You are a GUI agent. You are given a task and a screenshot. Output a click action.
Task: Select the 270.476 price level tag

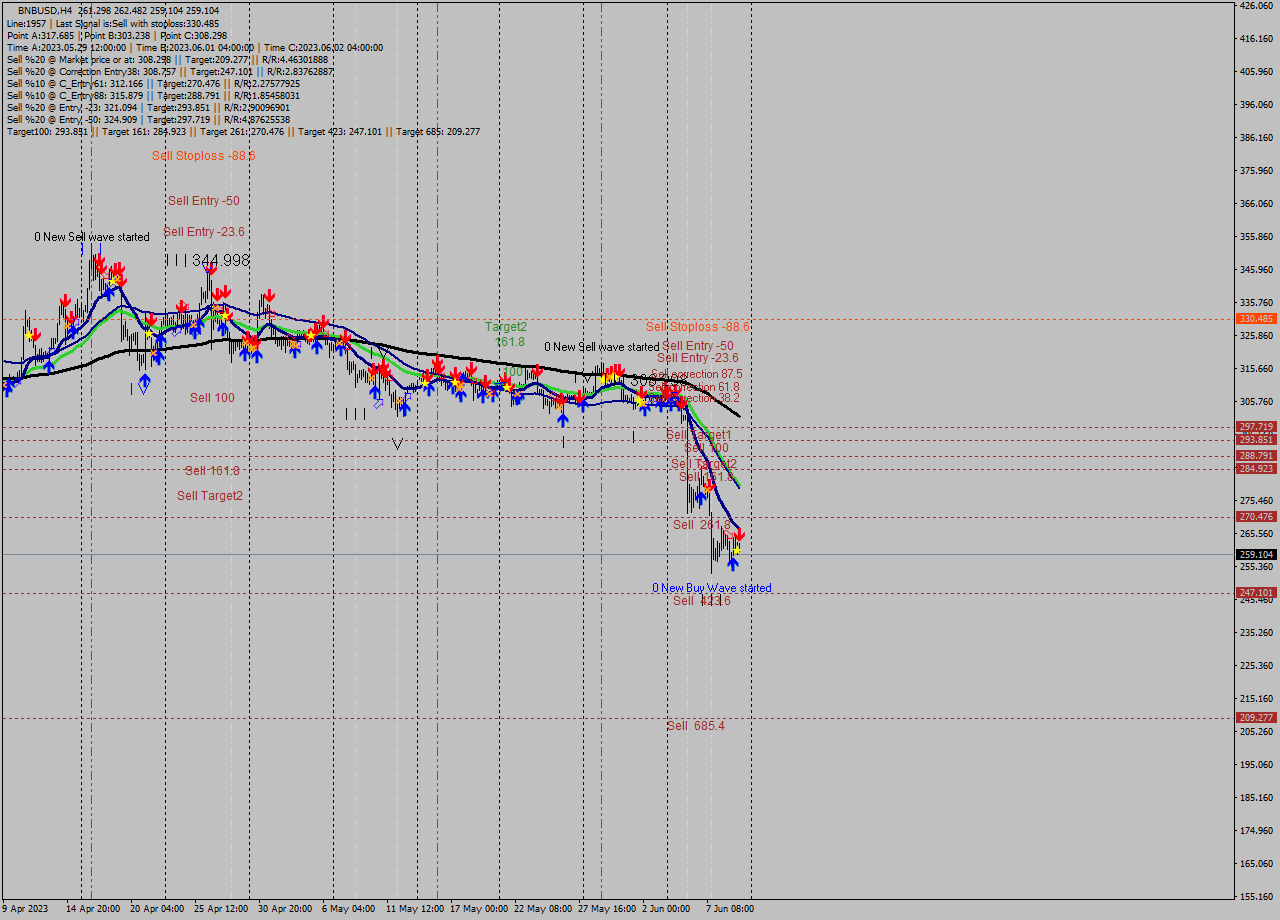point(1256,517)
